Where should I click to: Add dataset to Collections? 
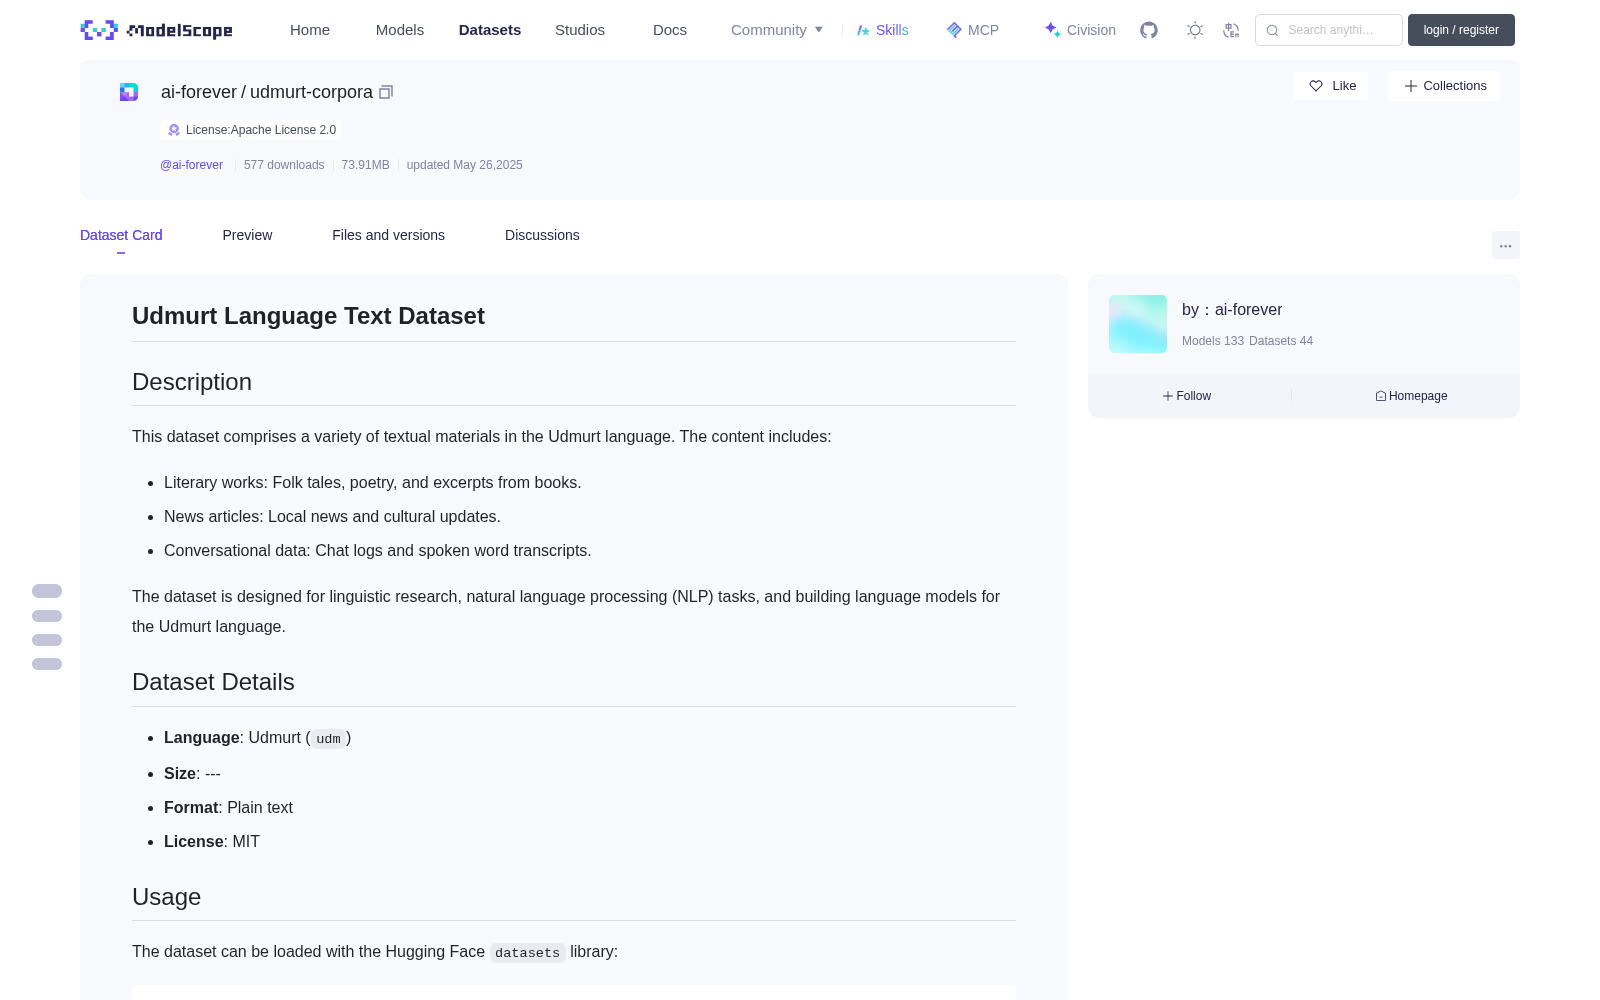[1444, 86]
